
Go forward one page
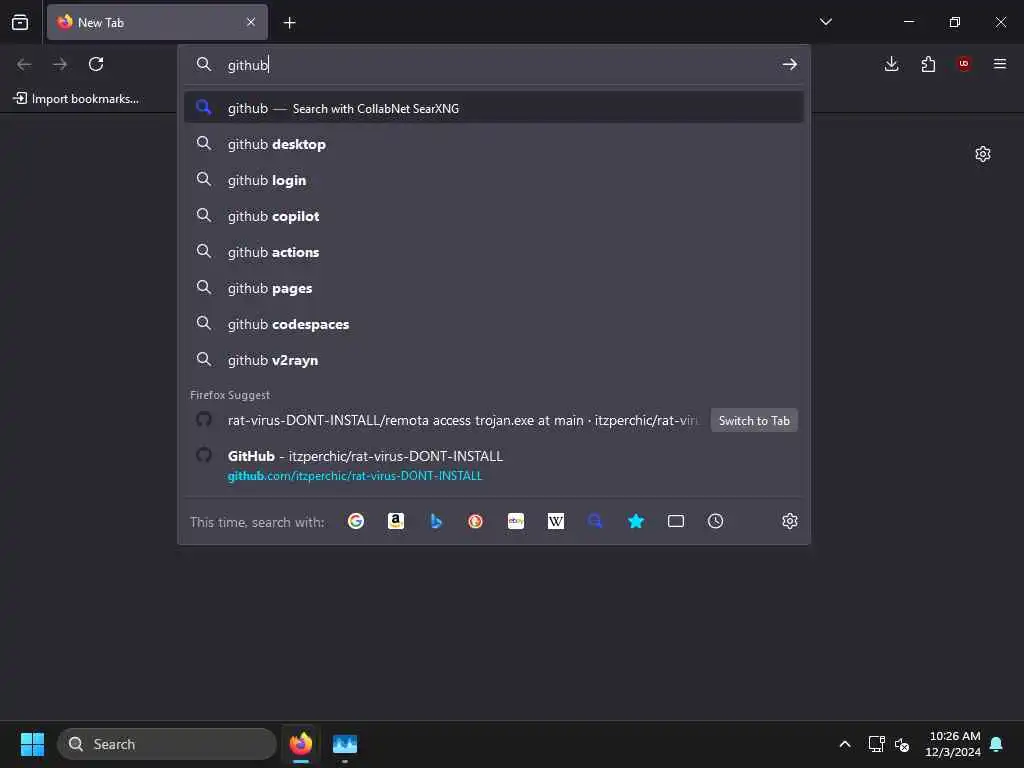pyautogui.click(x=60, y=64)
